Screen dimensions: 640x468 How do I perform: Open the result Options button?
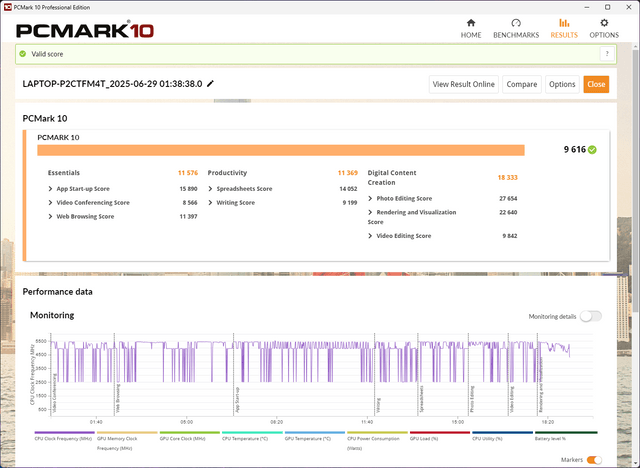pyautogui.click(x=562, y=84)
